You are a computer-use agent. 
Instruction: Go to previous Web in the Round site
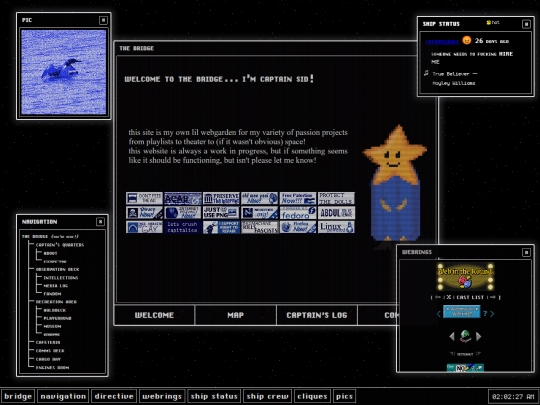point(438,297)
